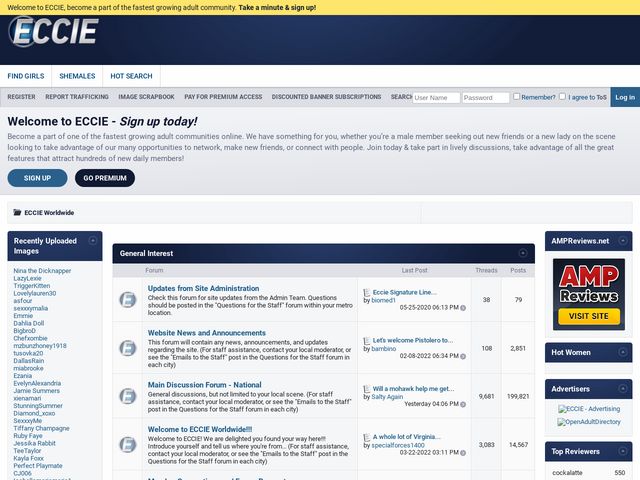Screen dimensions: 640x480
Task: Open last post icon for Will a mohawk
Action: 367,389
